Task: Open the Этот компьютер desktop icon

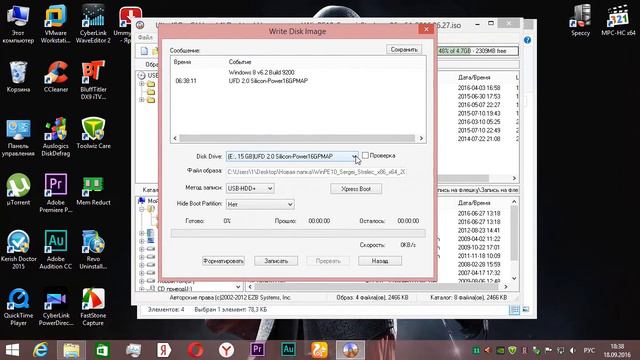Action: 18,24
